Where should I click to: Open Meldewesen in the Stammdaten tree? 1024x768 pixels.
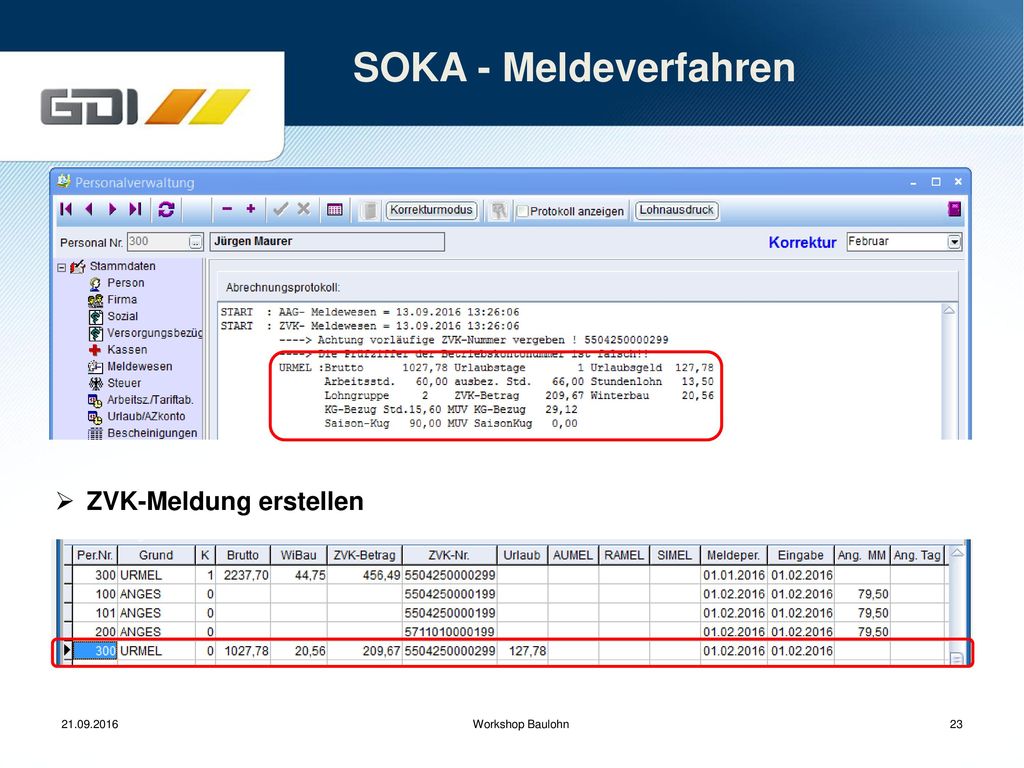pyautogui.click(x=140, y=366)
